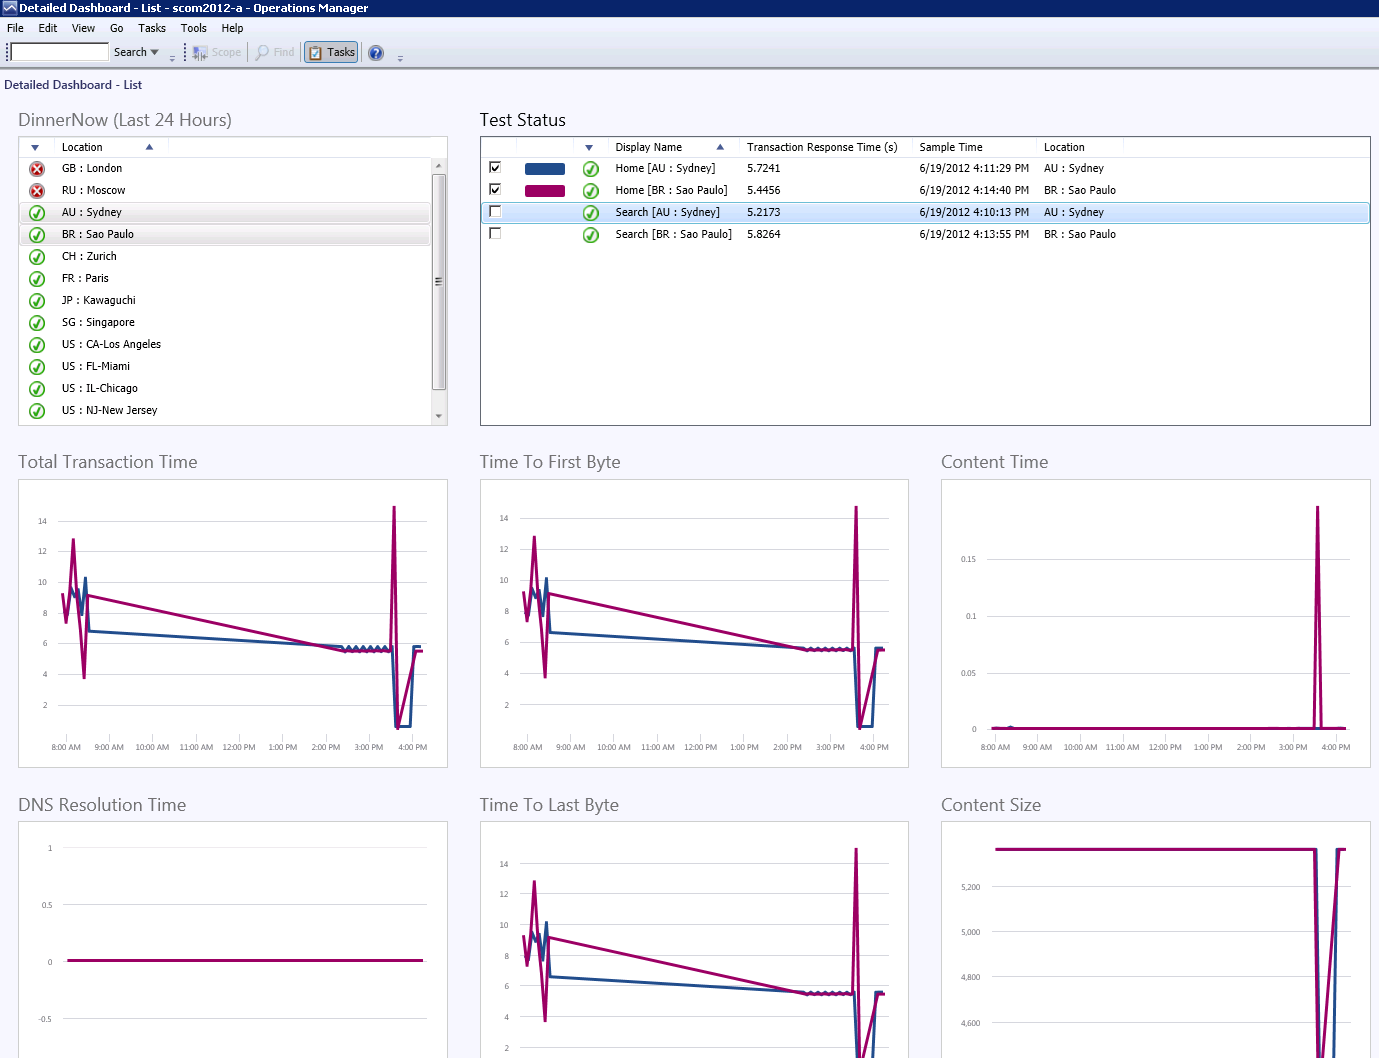Screen dimensions: 1379x1058
Task: Click the location list scrollbar thumb
Action: [439, 282]
